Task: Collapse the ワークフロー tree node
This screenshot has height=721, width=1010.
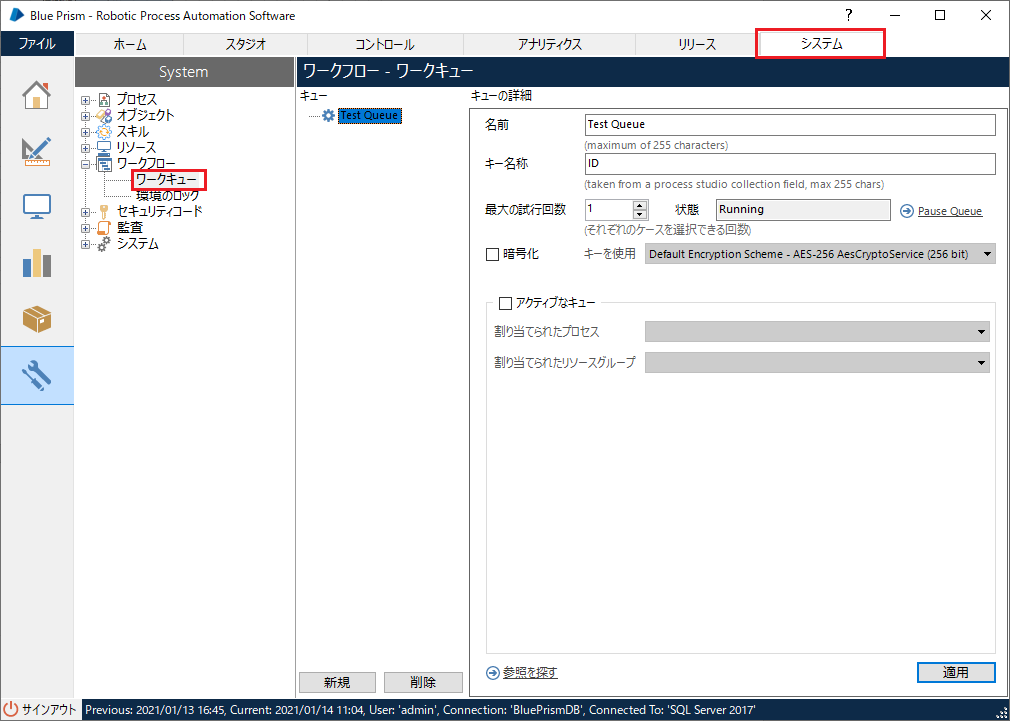Action: coord(85,164)
